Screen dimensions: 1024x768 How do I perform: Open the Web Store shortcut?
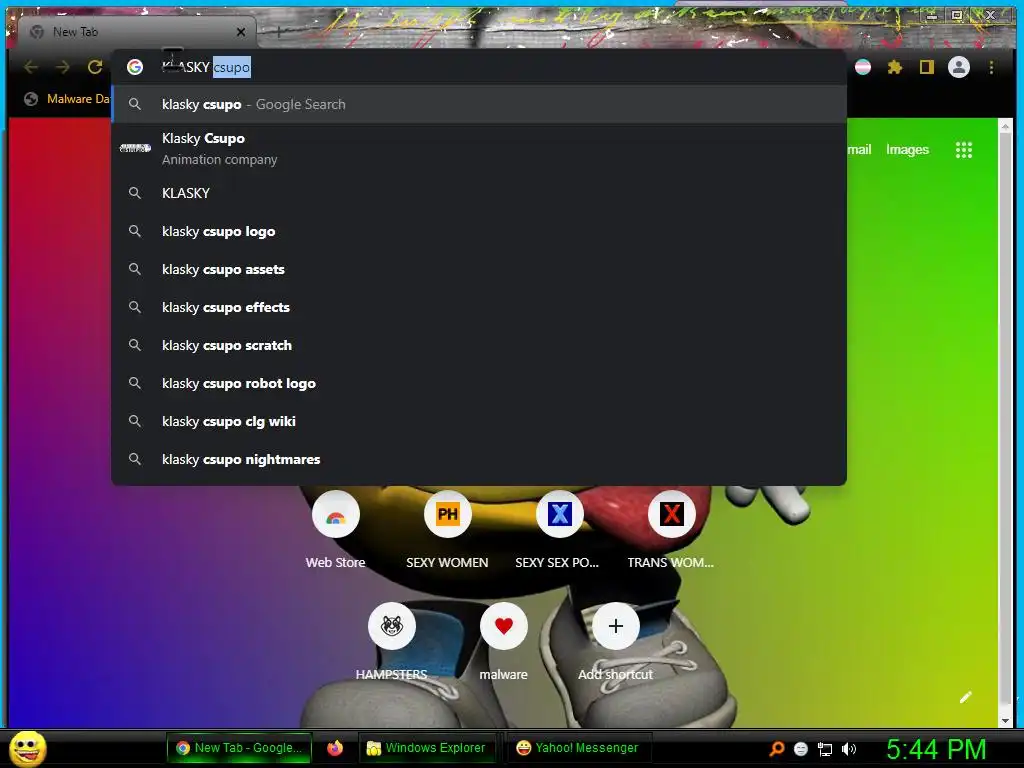336,515
